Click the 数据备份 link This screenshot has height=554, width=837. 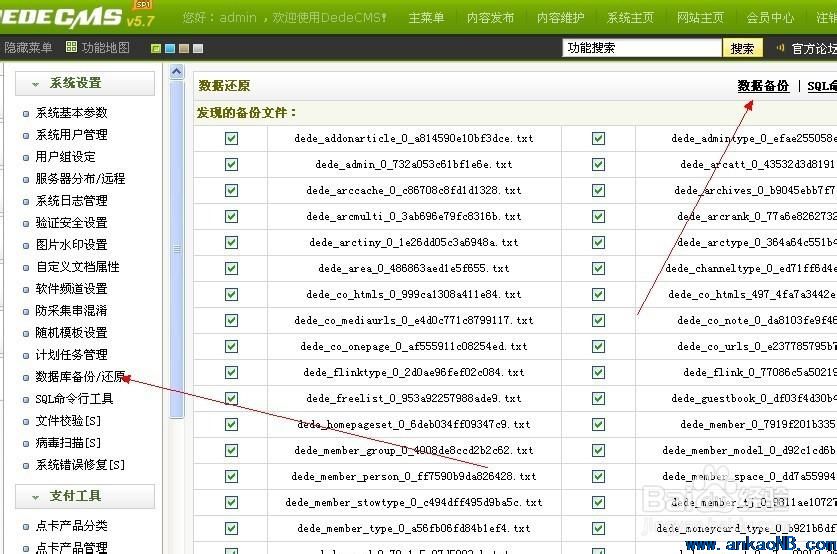763,87
